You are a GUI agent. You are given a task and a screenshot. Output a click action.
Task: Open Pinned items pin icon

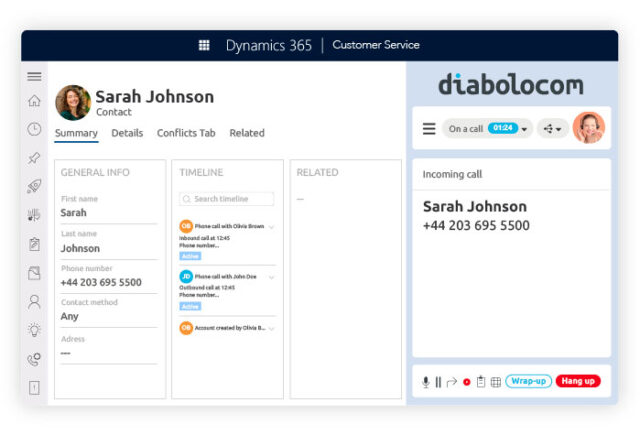pos(34,158)
